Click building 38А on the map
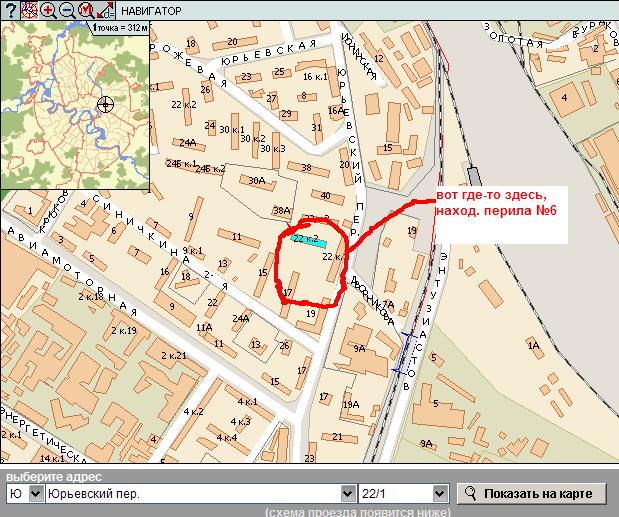 point(282,211)
